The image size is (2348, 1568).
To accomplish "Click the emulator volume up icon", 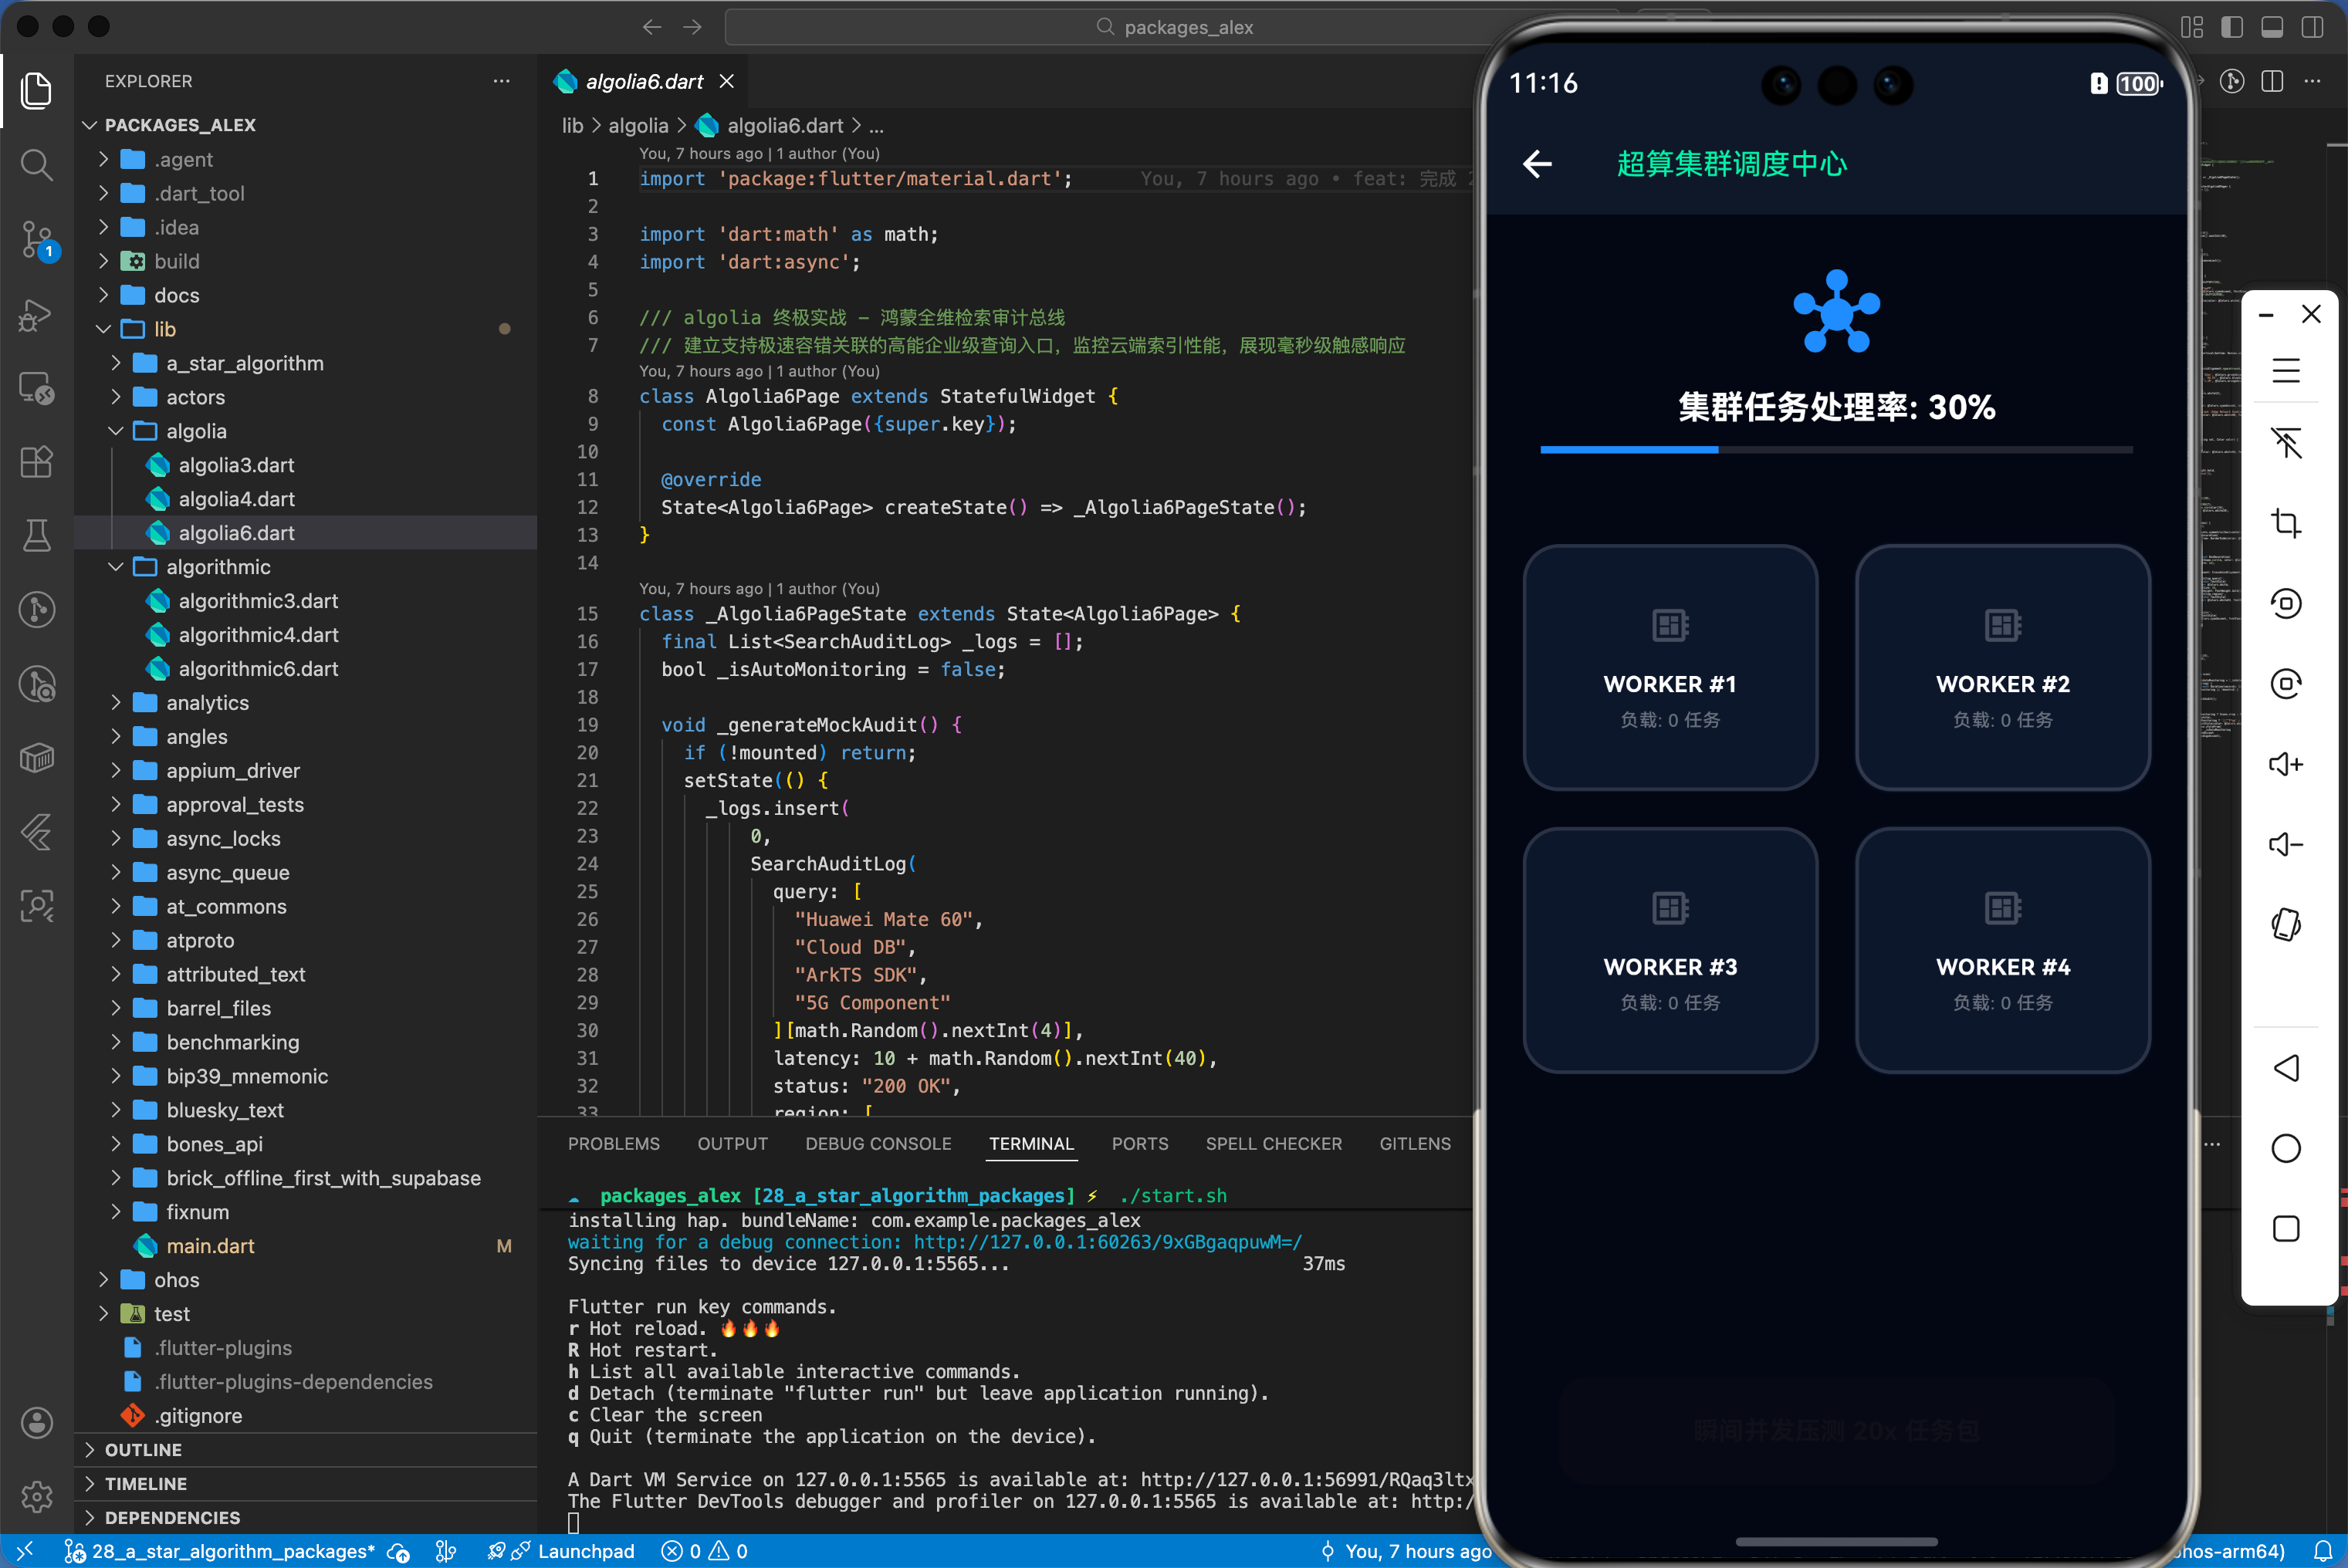I will click(x=2286, y=764).
